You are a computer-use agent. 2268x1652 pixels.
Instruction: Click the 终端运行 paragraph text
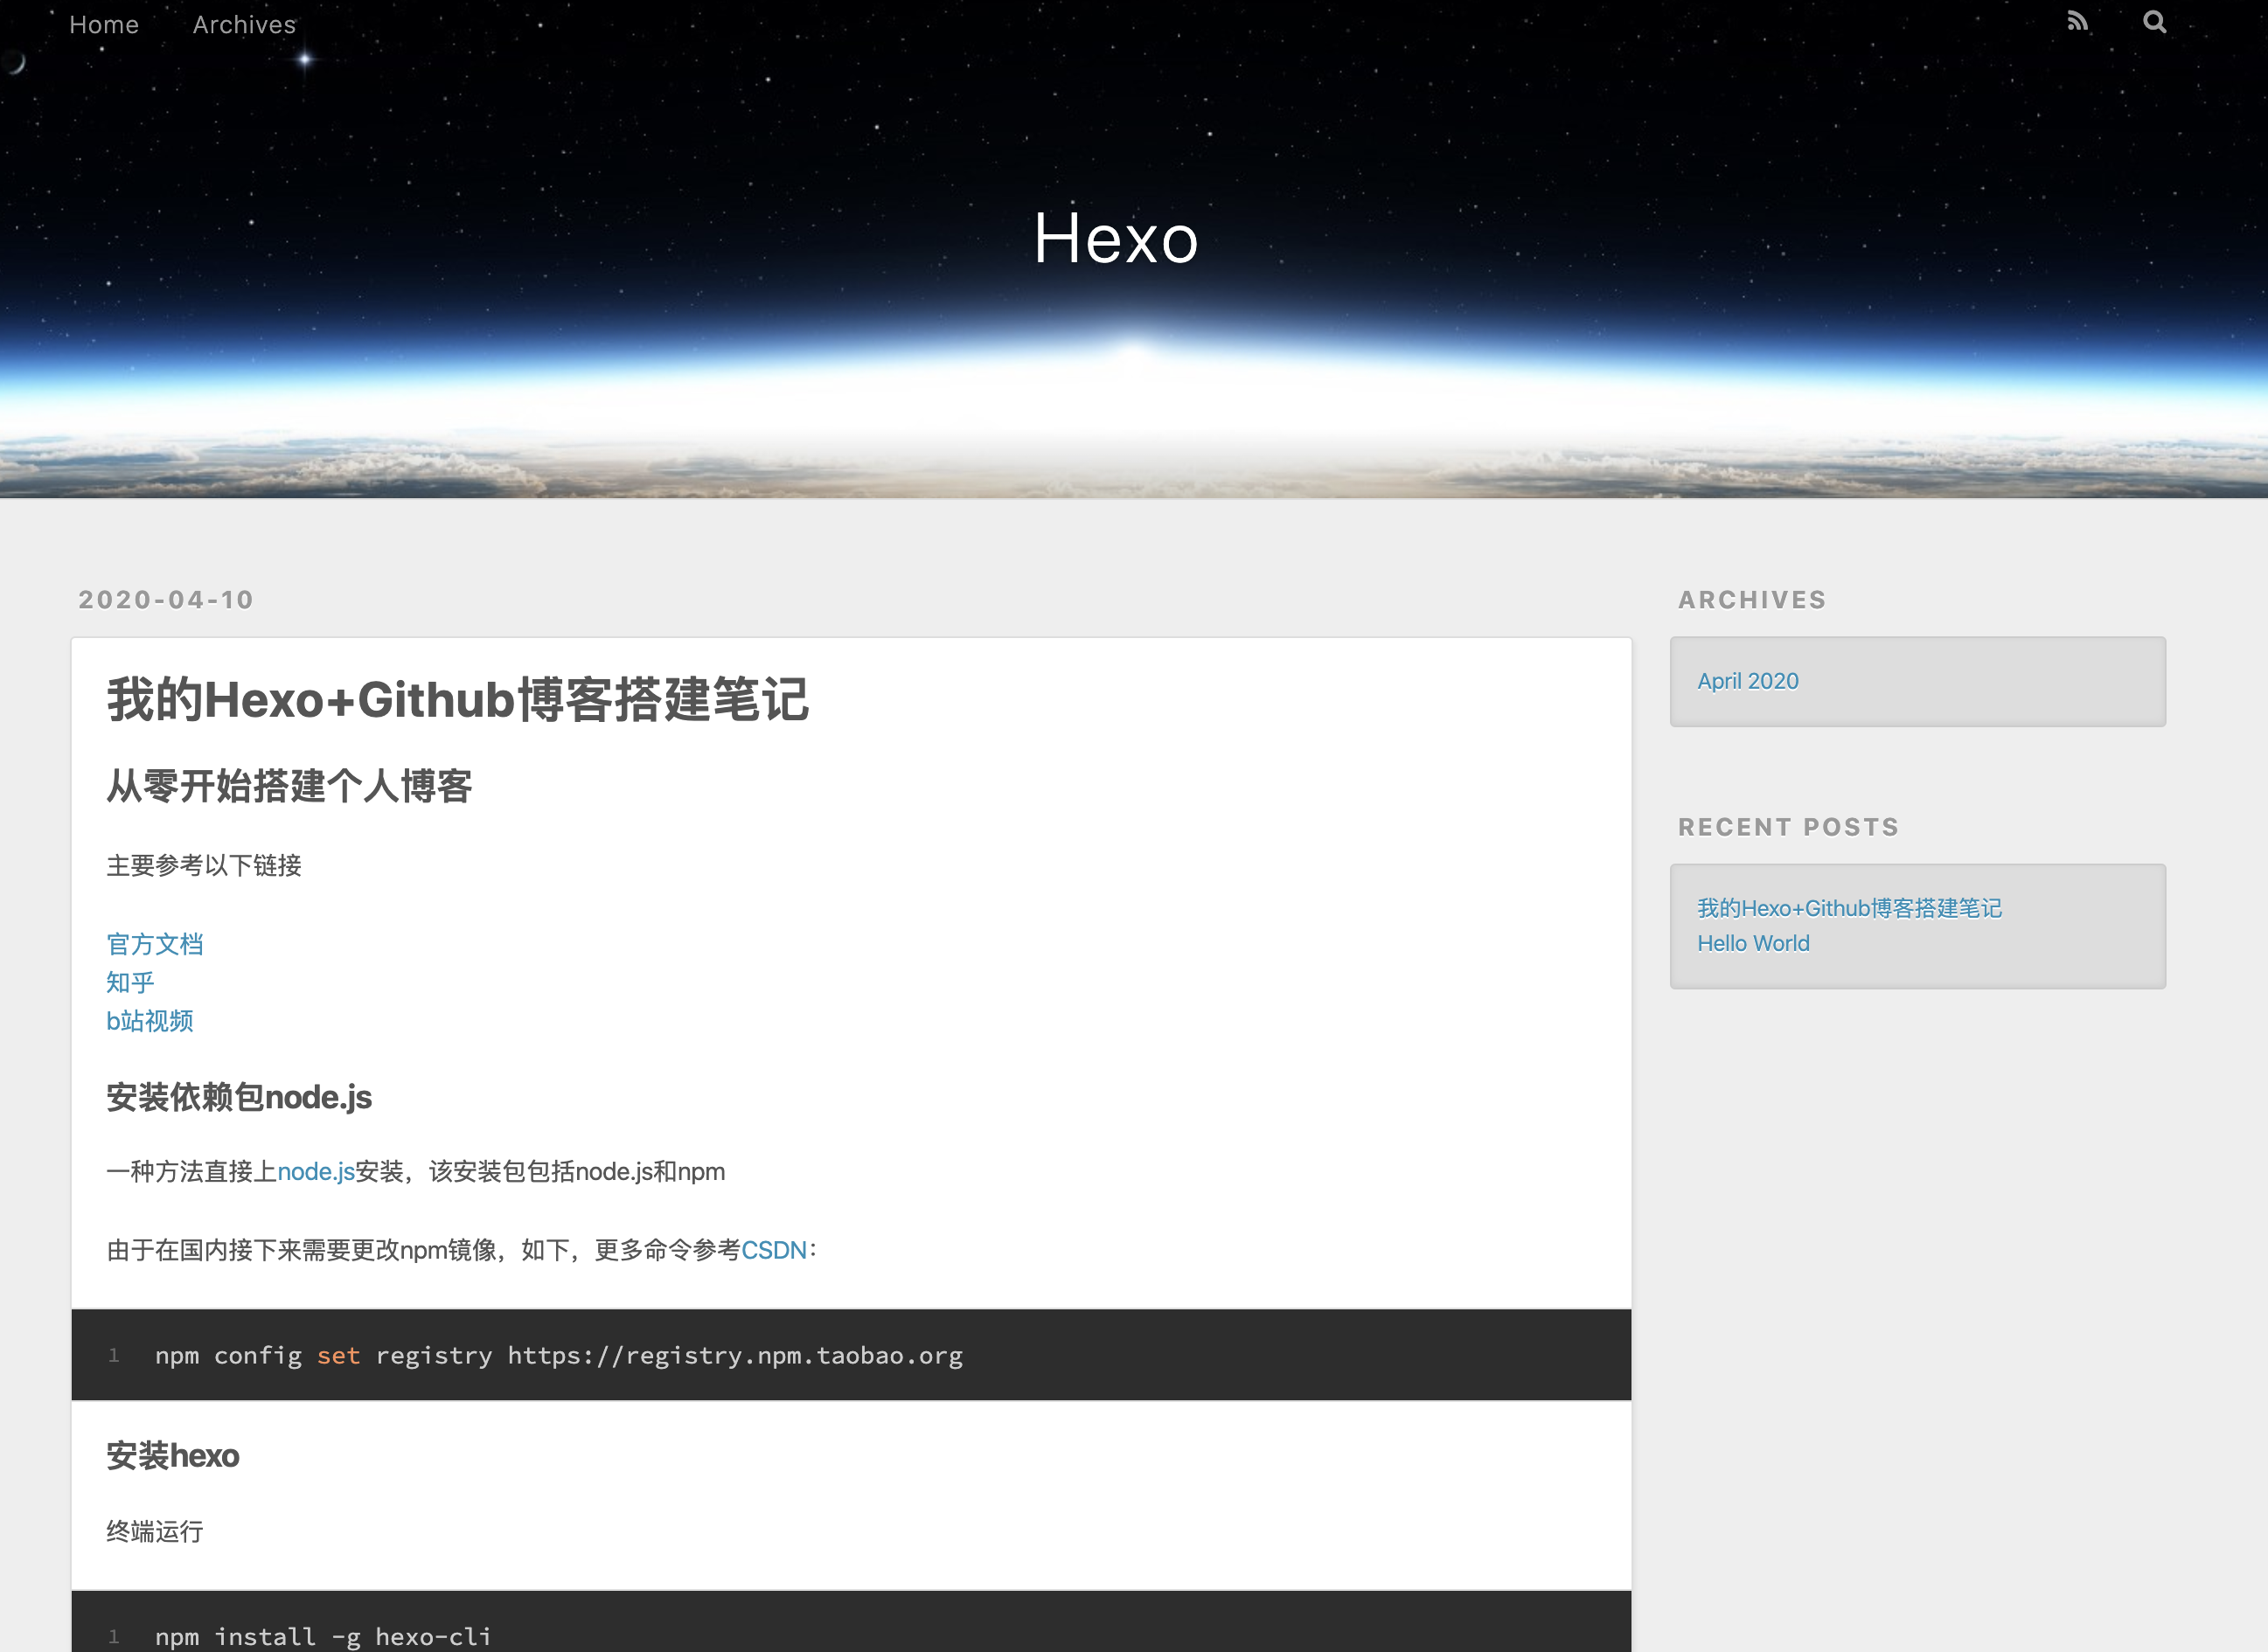coord(155,1532)
